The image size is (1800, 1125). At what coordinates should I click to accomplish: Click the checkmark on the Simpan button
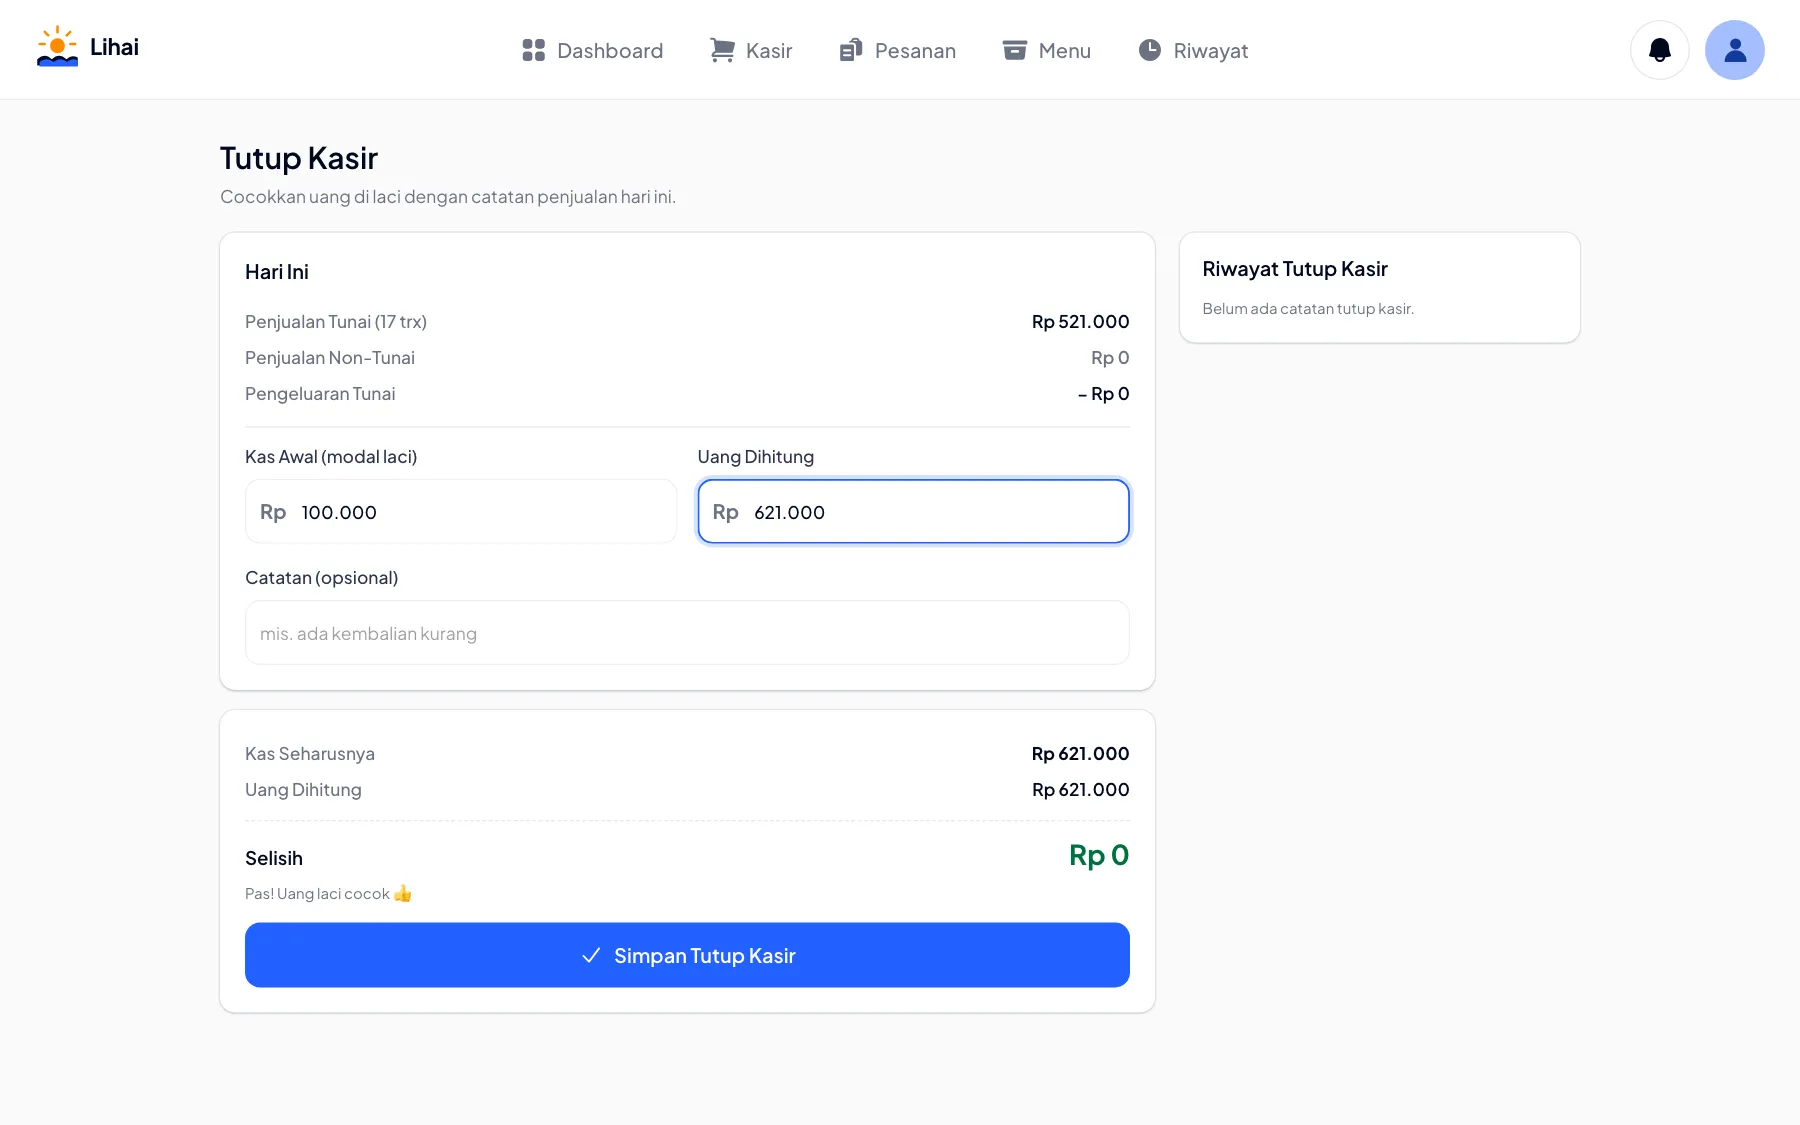tap(591, 955)
